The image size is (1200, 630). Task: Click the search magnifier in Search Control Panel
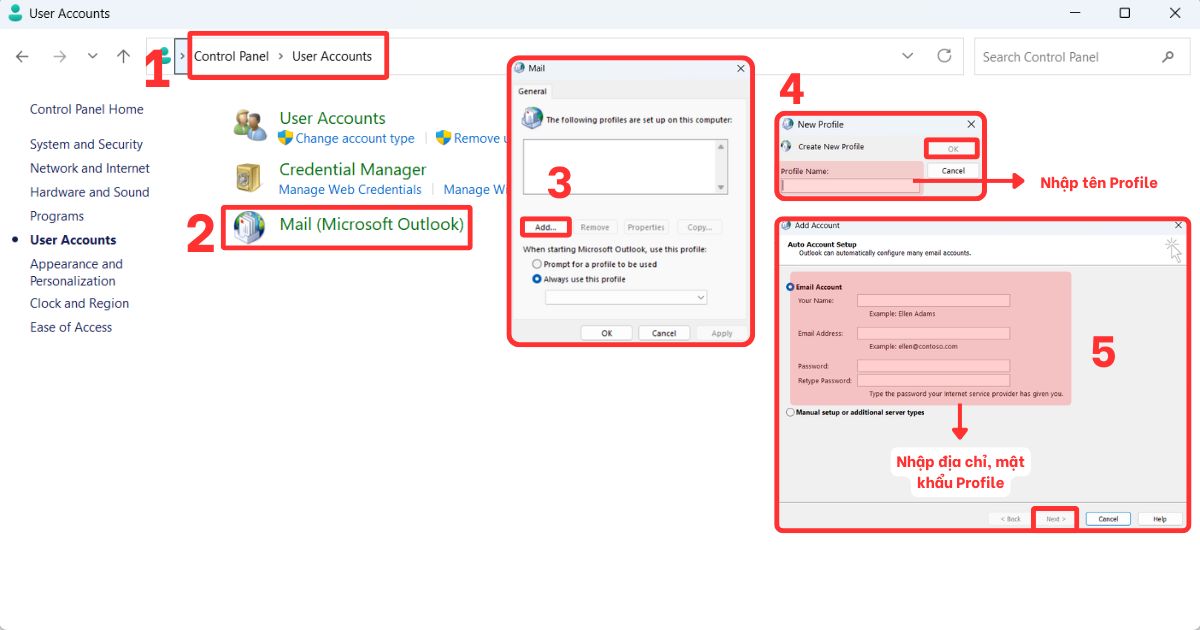1168,56
